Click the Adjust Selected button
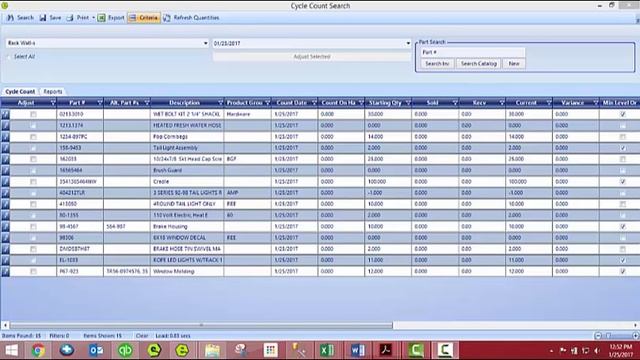Viewport: 640px width, 360px height. [312, 57]
